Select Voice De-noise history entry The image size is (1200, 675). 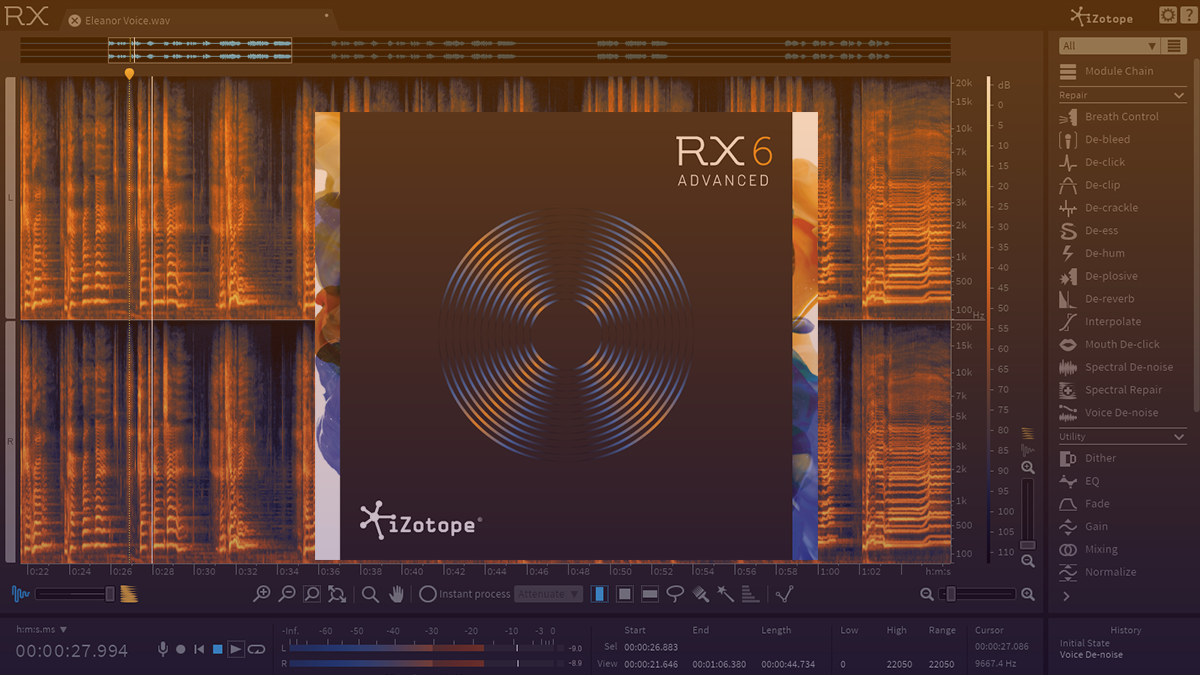[1091, 655]
